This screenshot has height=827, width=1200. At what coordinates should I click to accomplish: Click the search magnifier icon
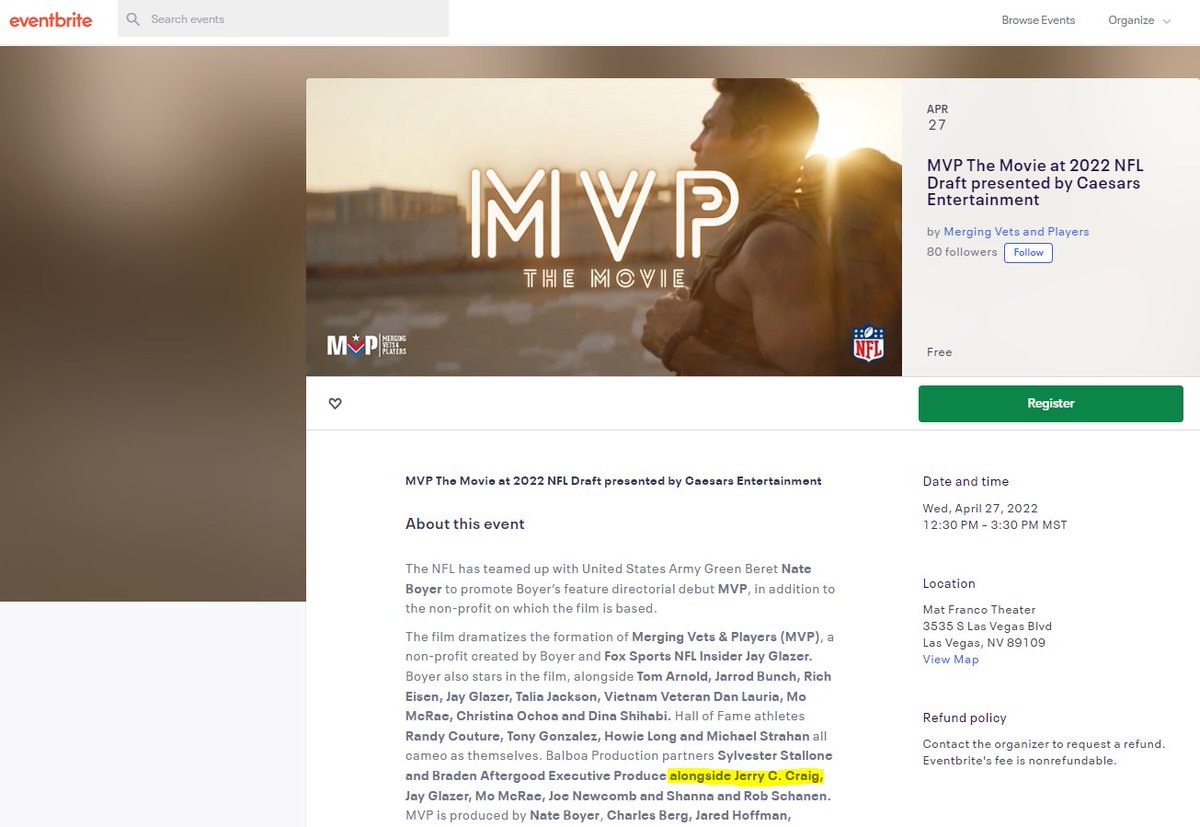133,19
